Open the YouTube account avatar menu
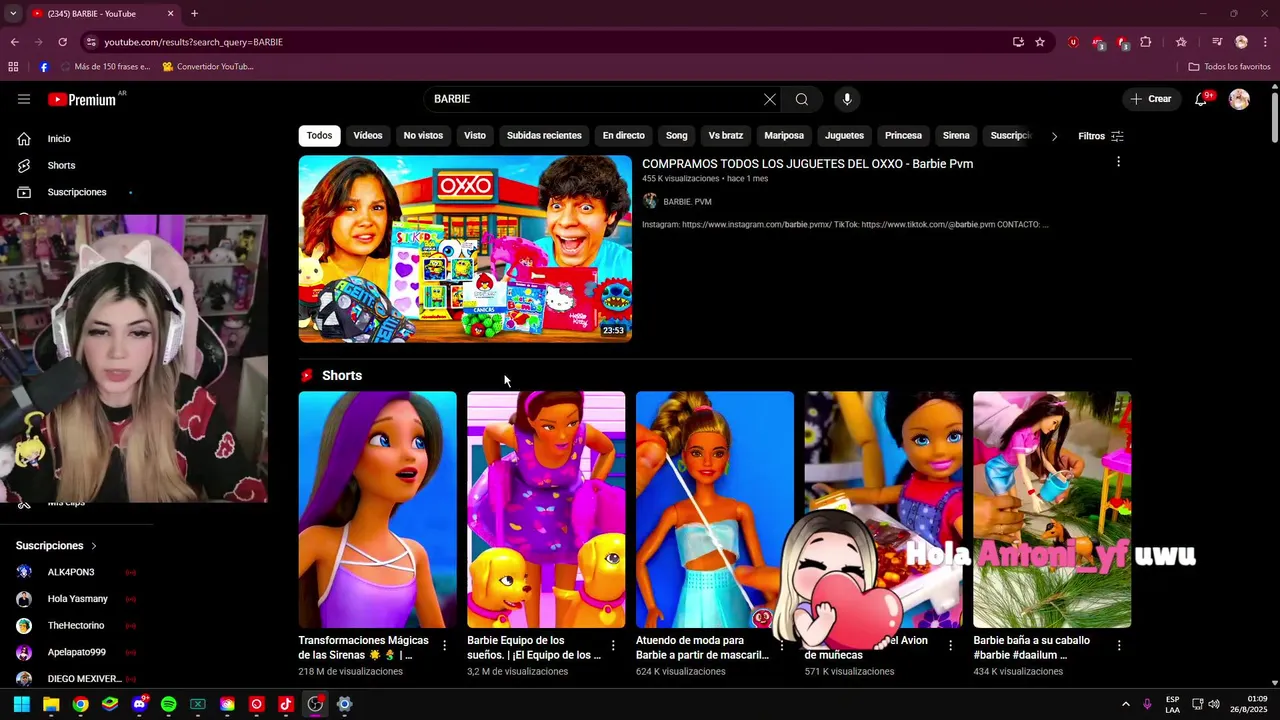This screenshot has height=720, width=1280. (1239, 99)
